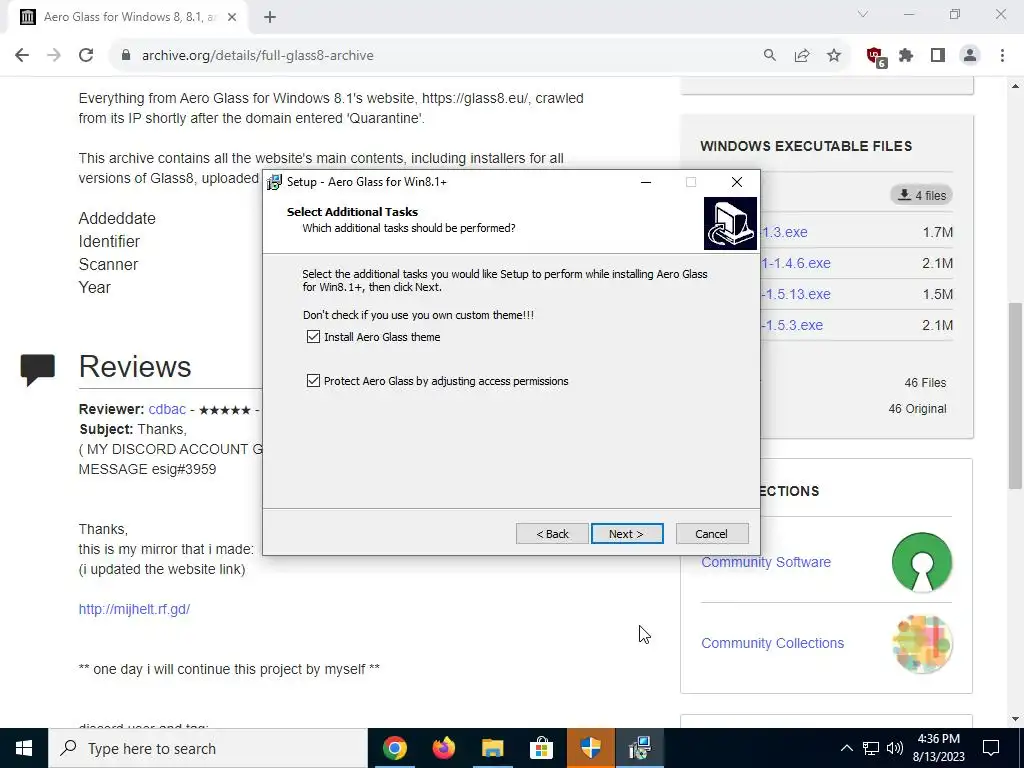
Task: Click the search magnifier in address bar
Action: click(x=770, y=56)
